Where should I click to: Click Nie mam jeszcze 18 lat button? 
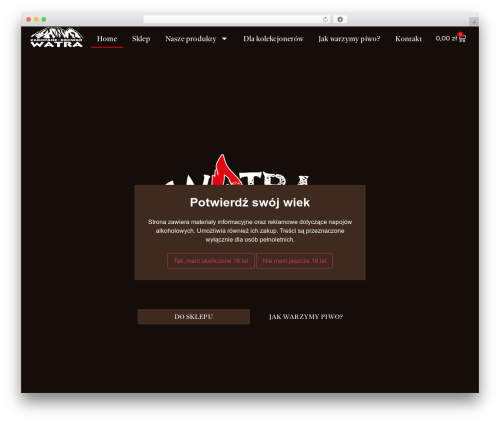[294, 261]
